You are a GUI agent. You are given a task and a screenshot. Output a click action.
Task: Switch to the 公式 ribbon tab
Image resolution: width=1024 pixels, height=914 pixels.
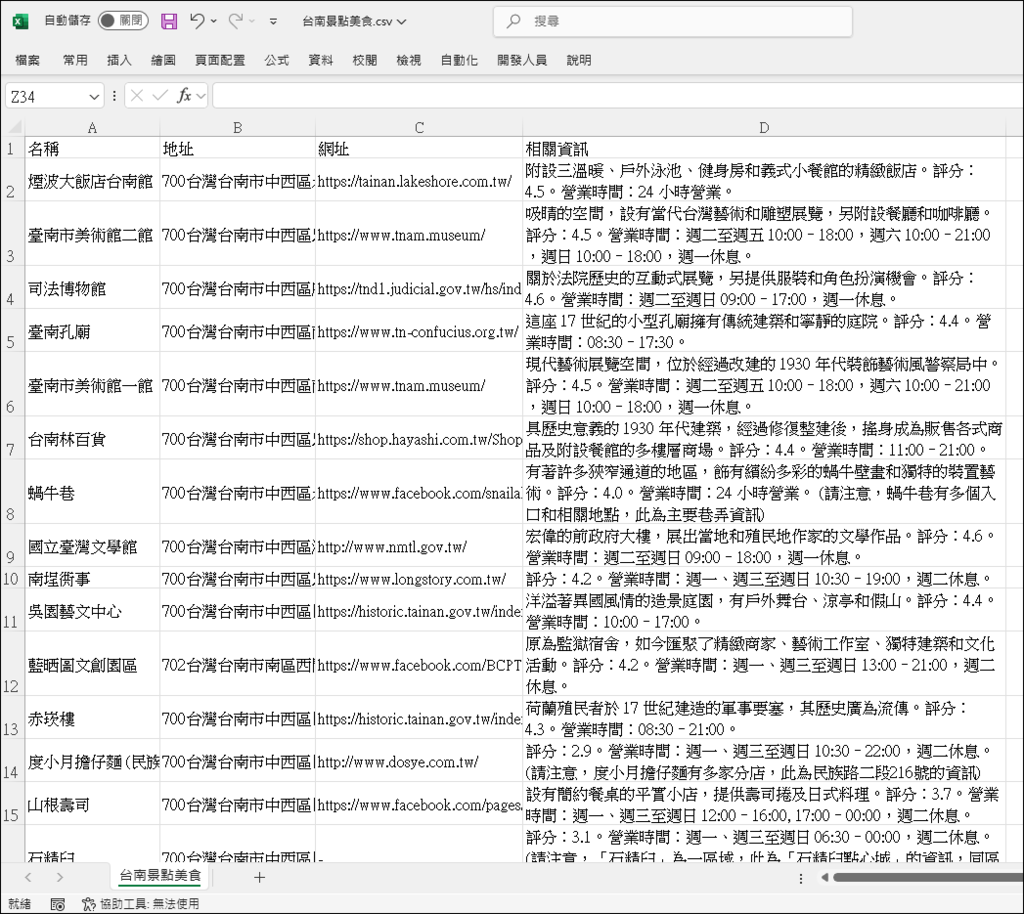[x=277, y=60]
